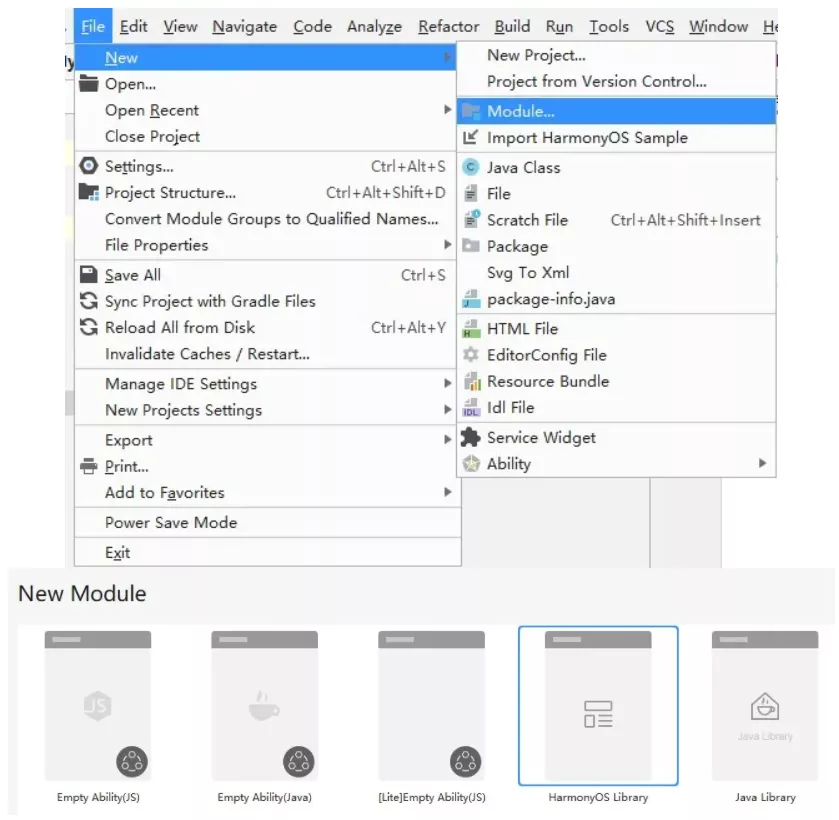Open the View menu

click(180, 26)
